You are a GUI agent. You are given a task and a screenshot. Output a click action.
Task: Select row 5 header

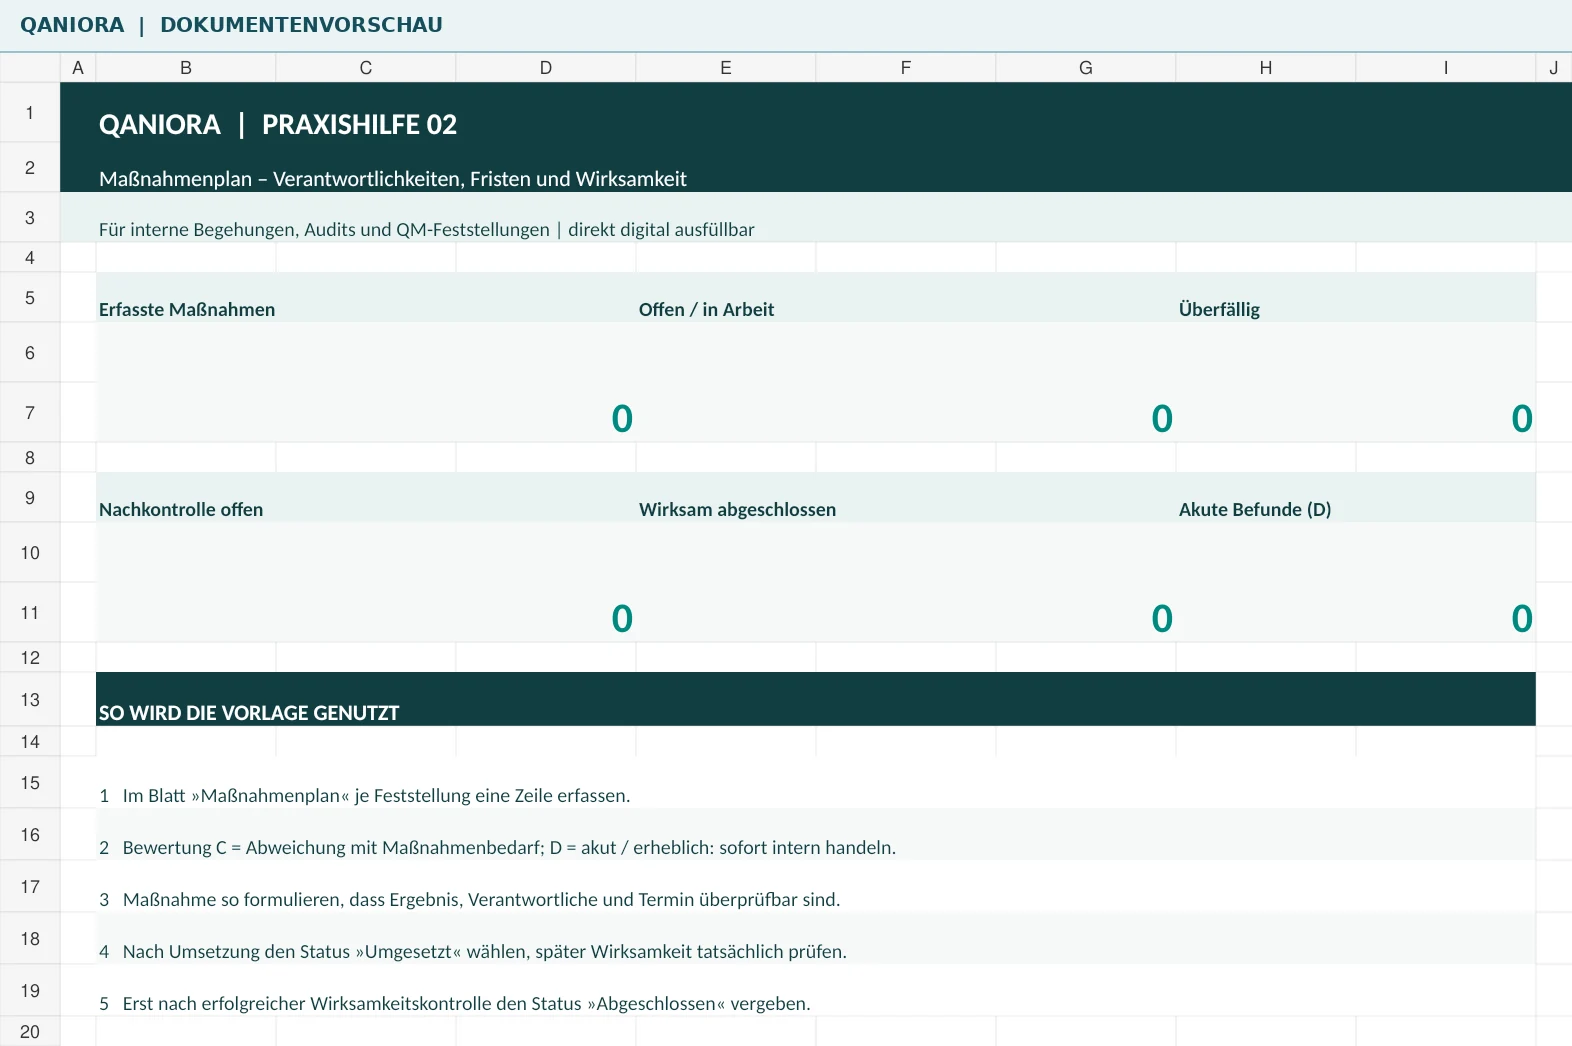pyautogui.click(x=30, y=297)
